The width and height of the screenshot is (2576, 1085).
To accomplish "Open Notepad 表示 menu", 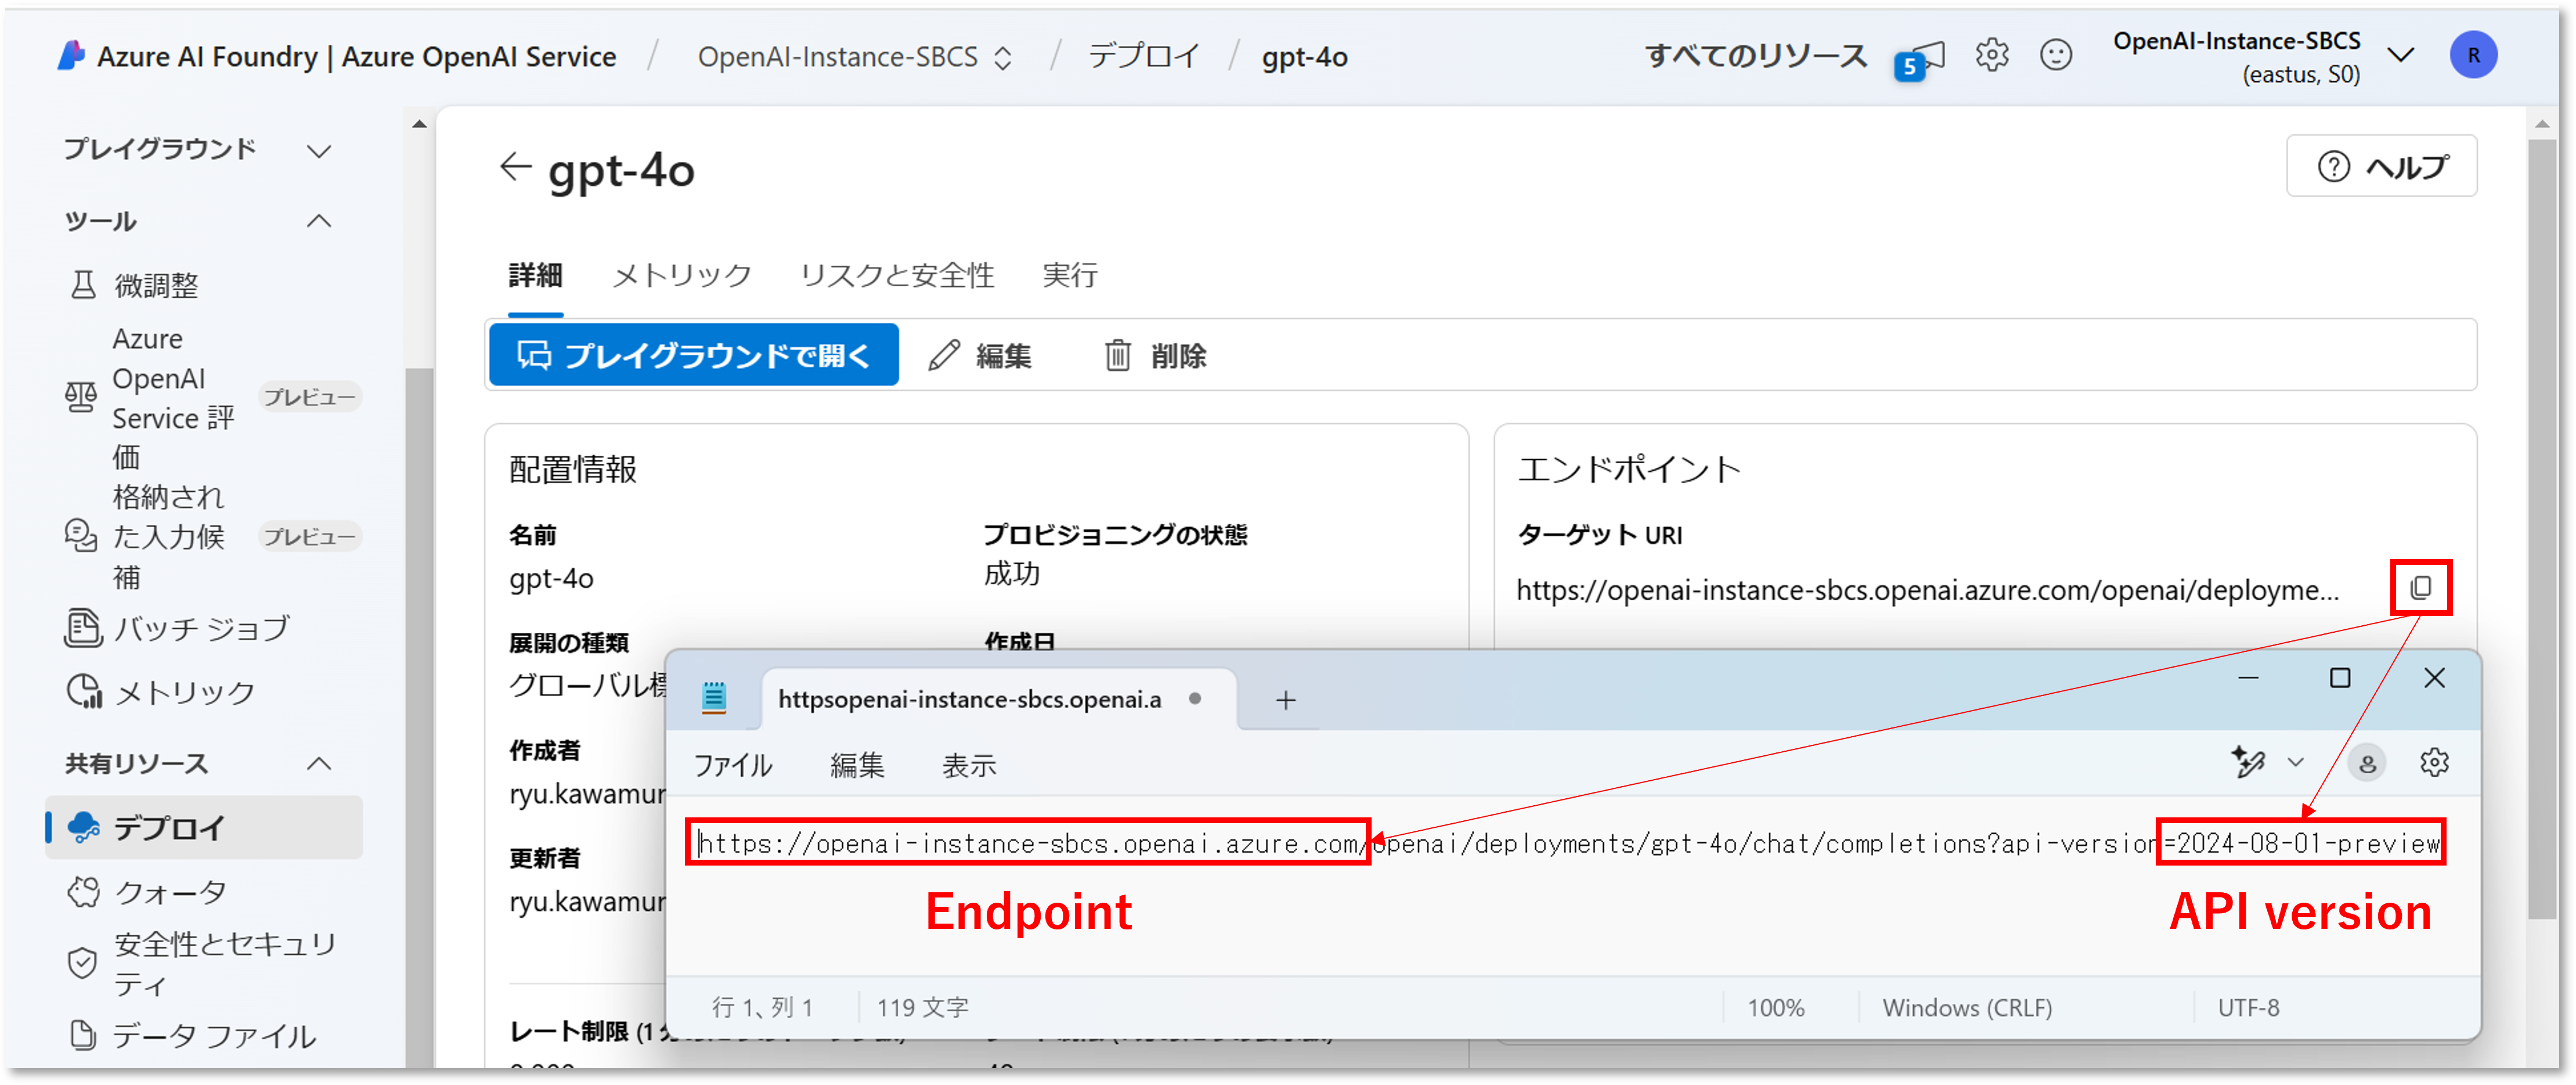I will pyautogui.click(x=968, y=765).
